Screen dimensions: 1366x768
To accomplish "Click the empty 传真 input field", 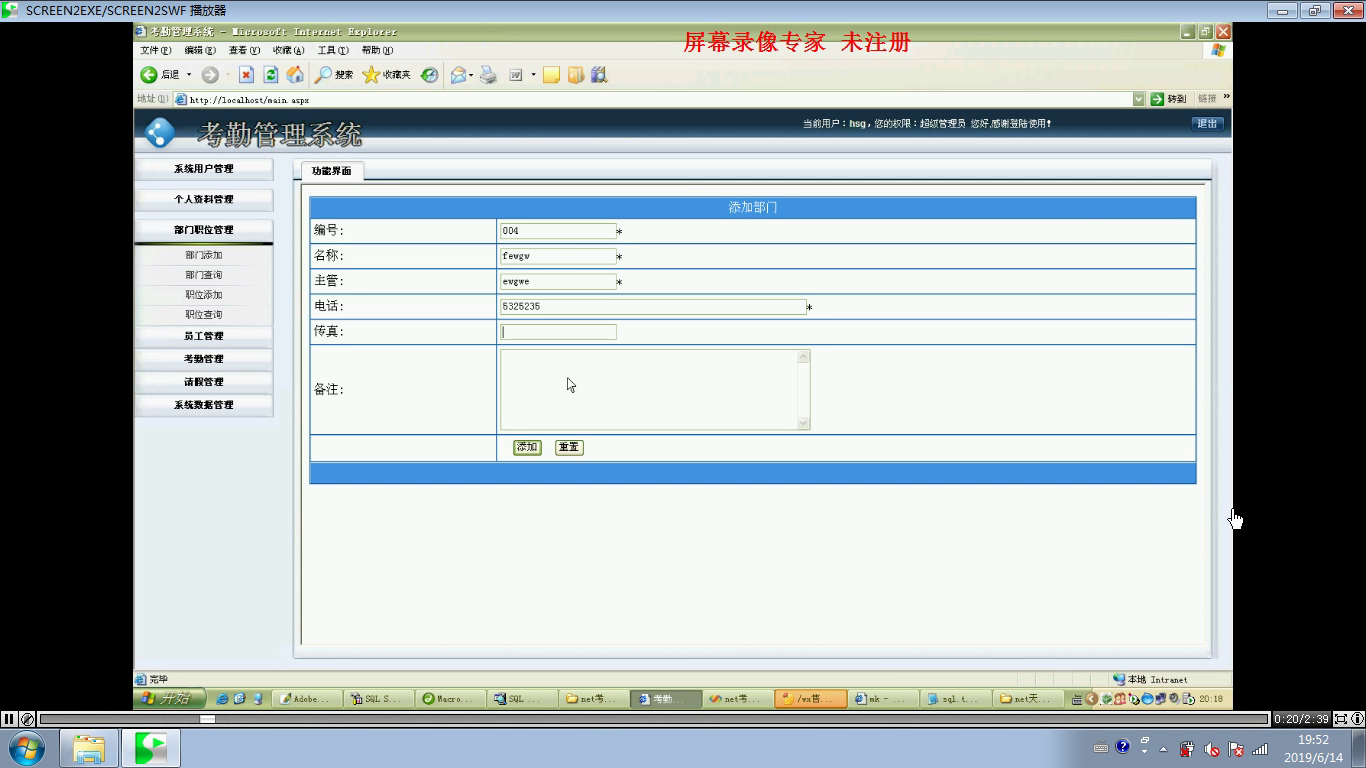I will (558, 332).
